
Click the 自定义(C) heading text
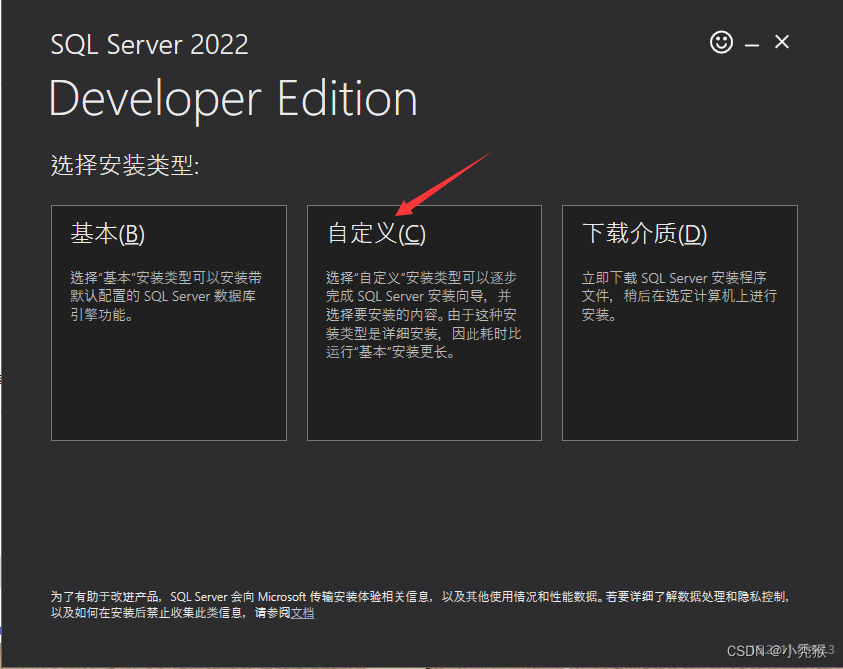(376, 234)
